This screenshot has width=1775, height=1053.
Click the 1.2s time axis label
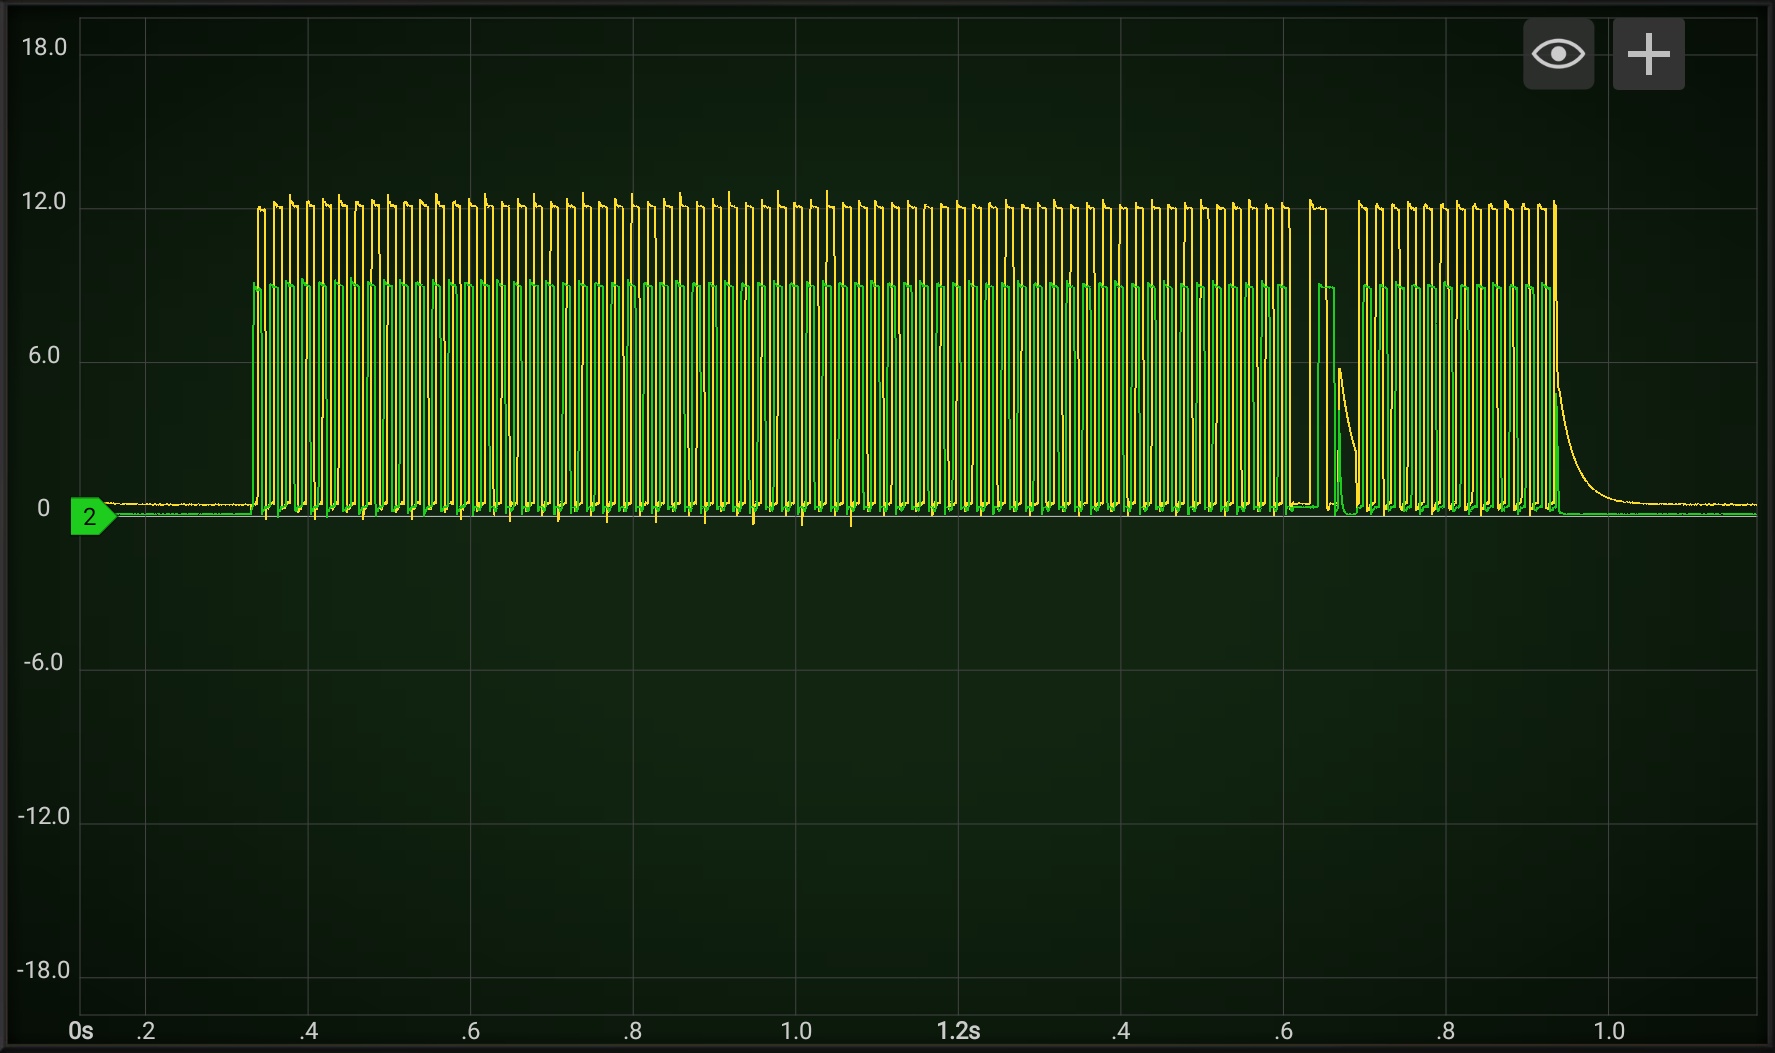pyautogui.click(x=958, y=1031)
